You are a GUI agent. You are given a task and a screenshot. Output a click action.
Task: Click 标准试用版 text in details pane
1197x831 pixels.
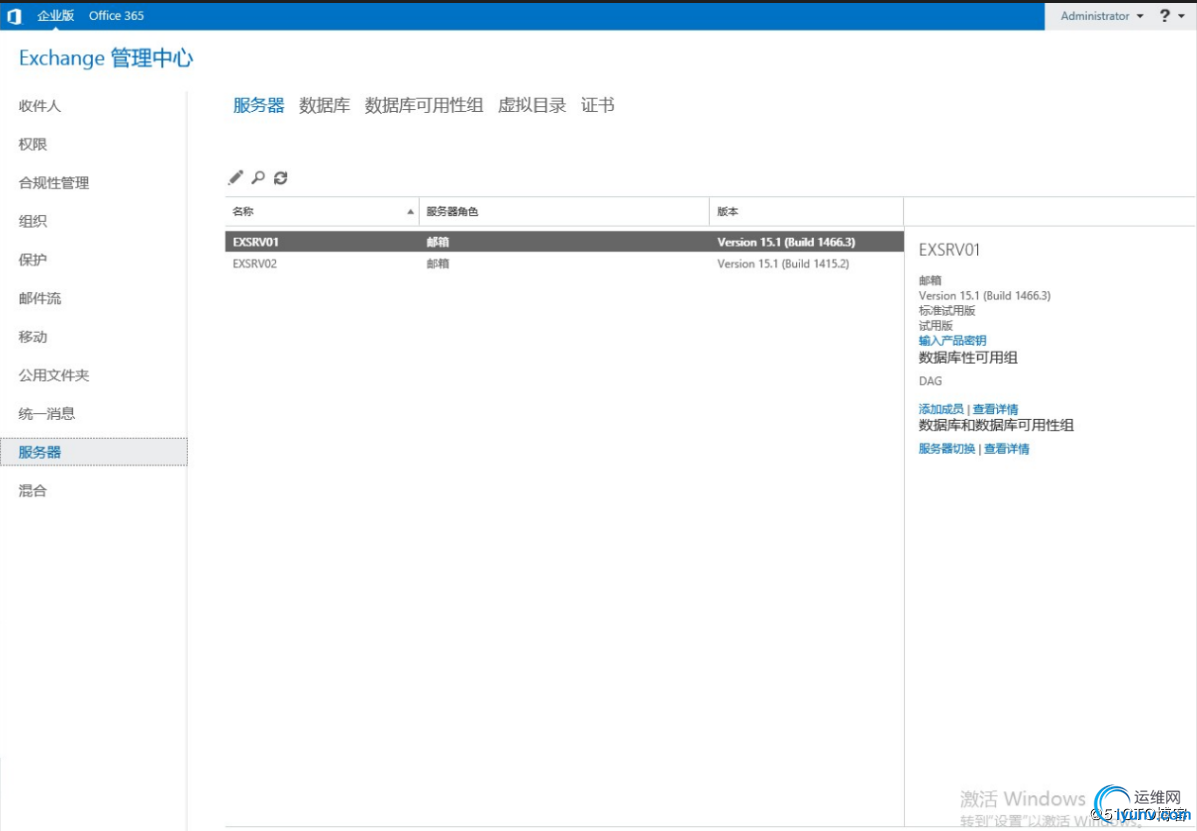click(x=947, y=311)
